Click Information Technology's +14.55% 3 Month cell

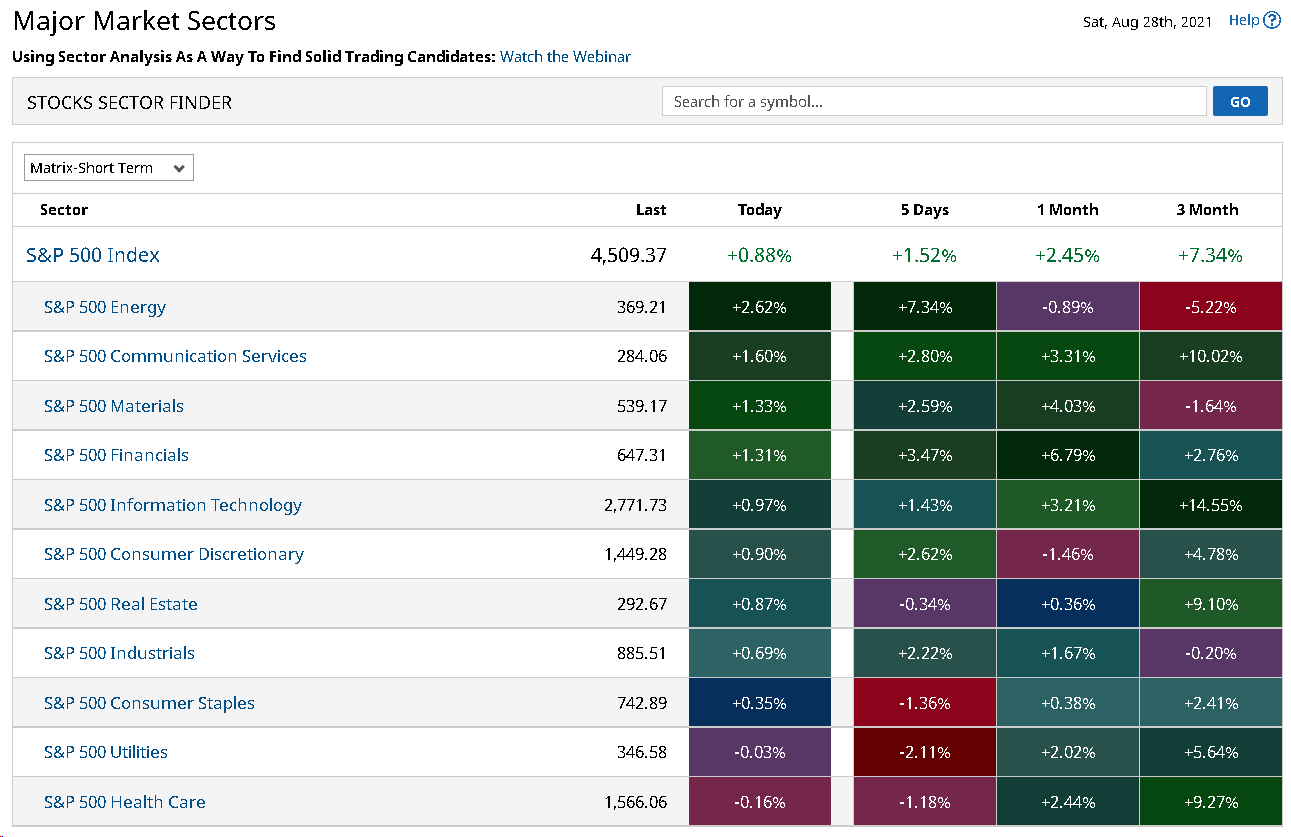pos(1210,505)
